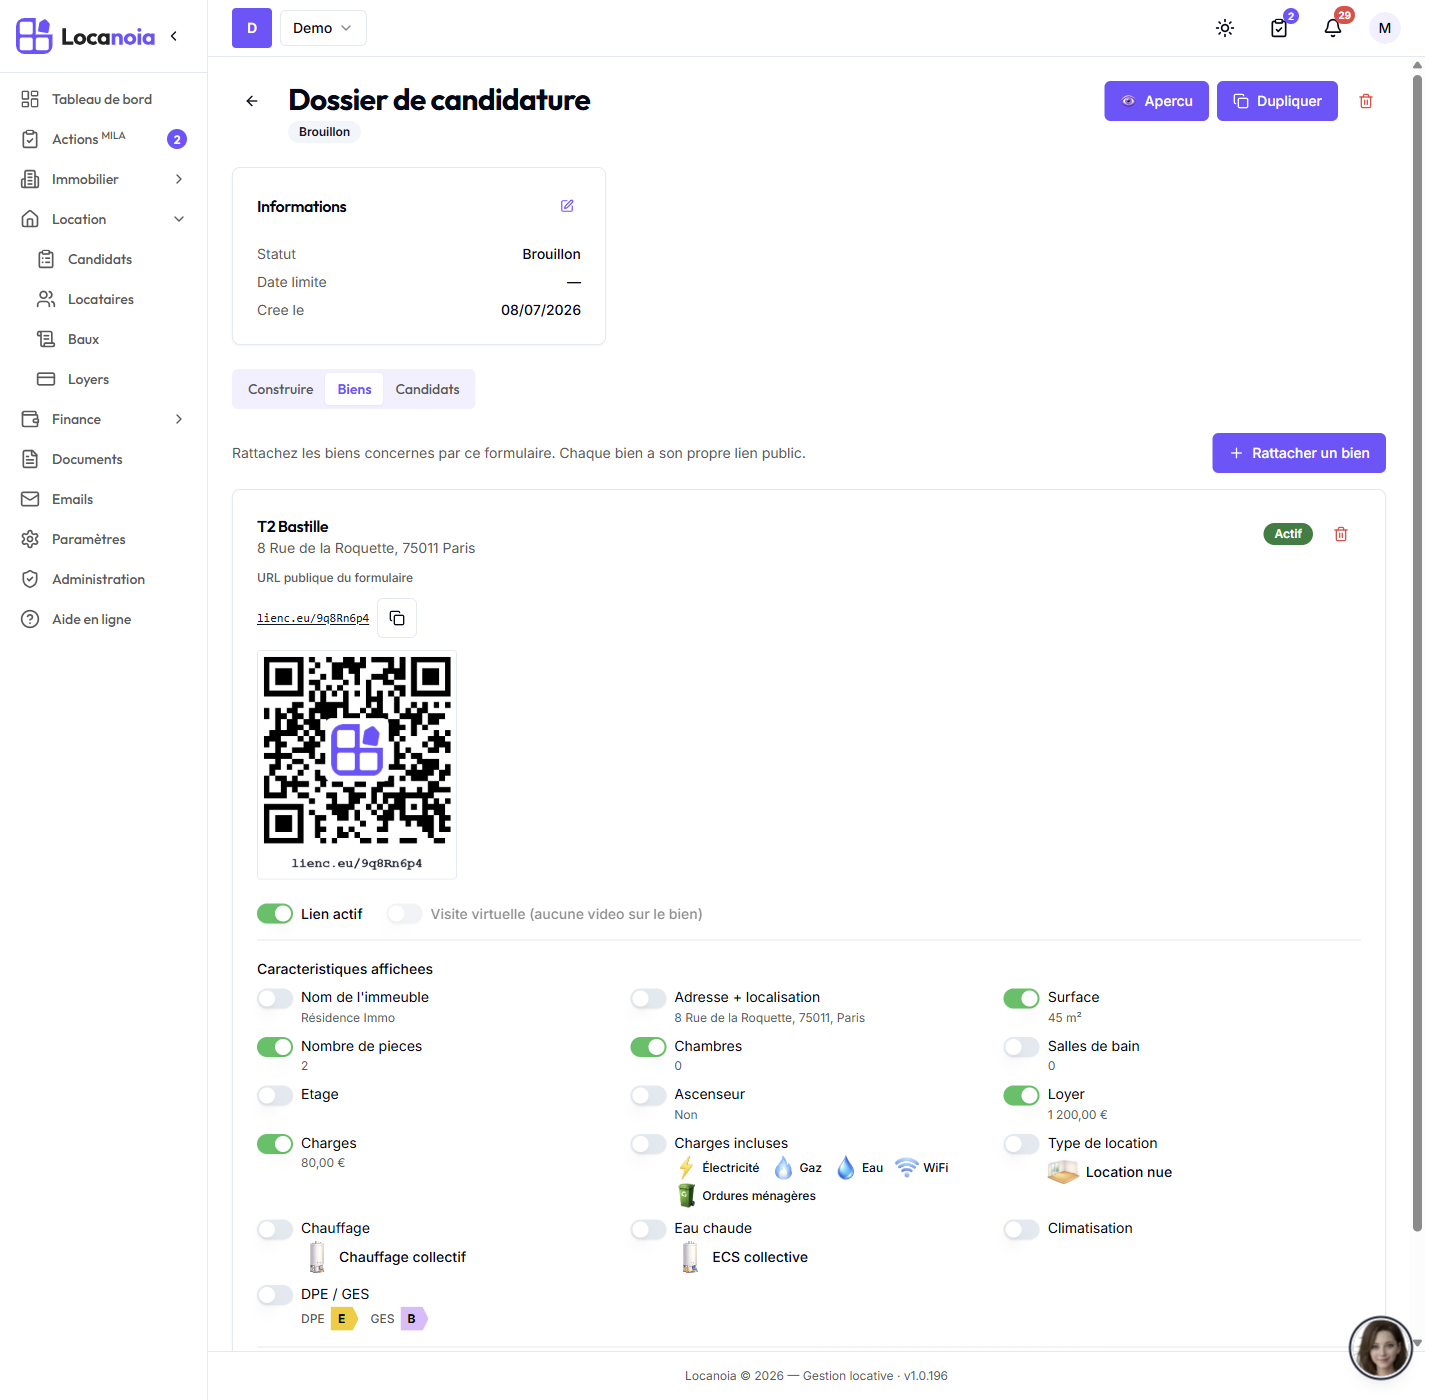Screen dimensions: 1440x1400
Task: Turn off the Surface toggle
Action: pos(1022,998)
